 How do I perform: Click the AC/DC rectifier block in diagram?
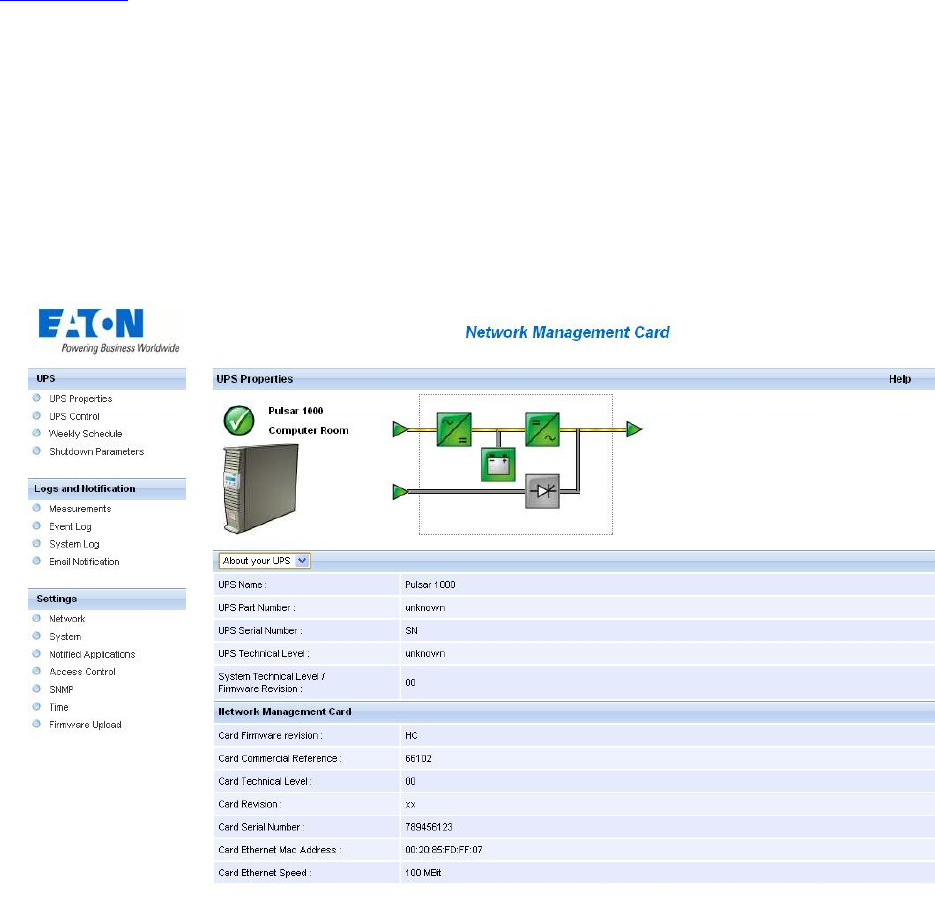[x=454, y=429]
